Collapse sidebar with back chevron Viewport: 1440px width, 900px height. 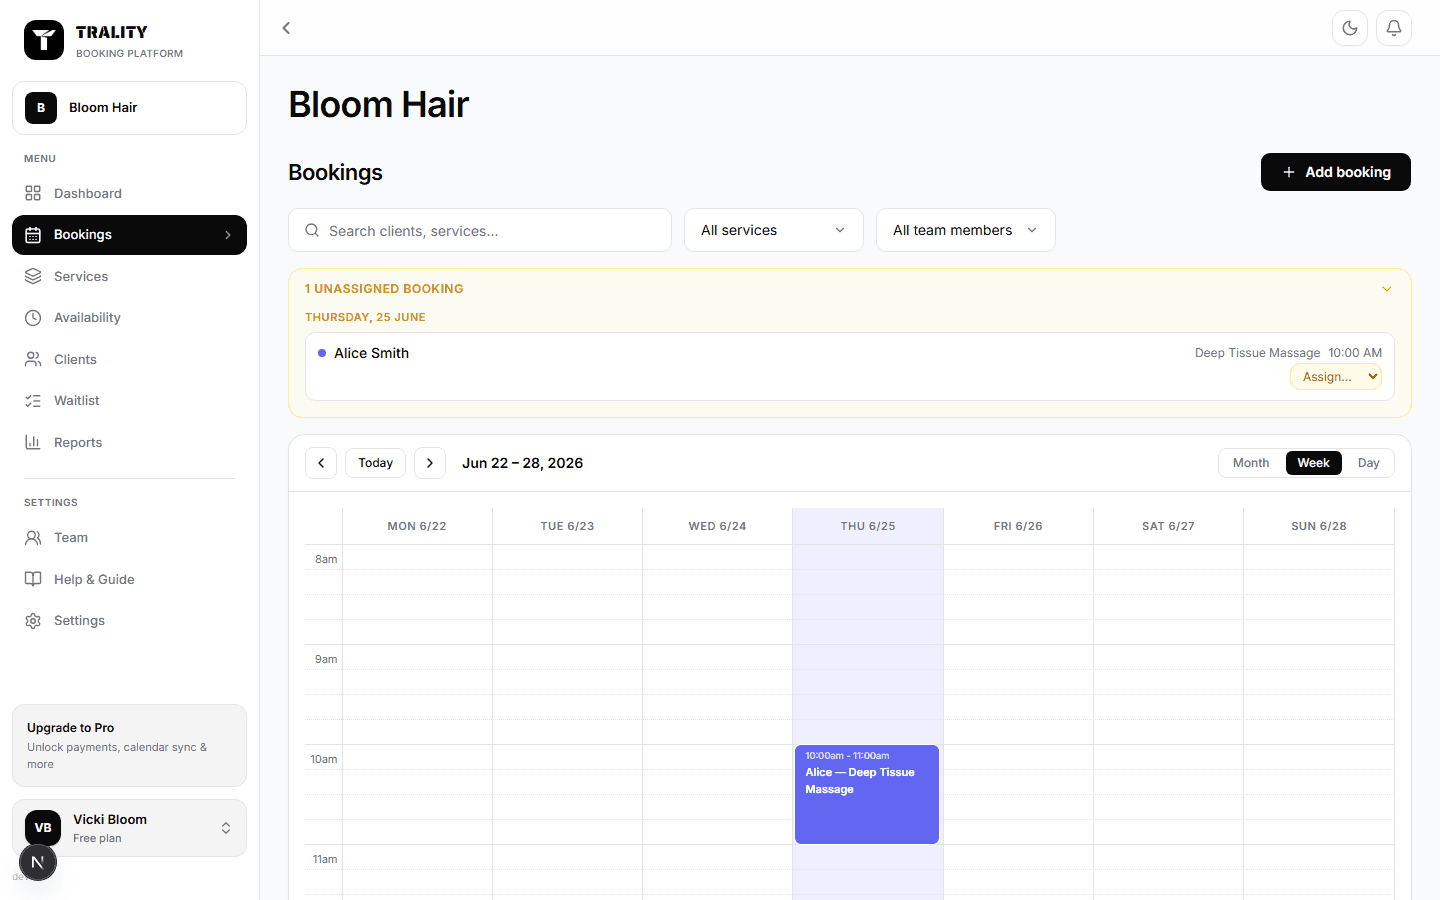click(286, 28)
